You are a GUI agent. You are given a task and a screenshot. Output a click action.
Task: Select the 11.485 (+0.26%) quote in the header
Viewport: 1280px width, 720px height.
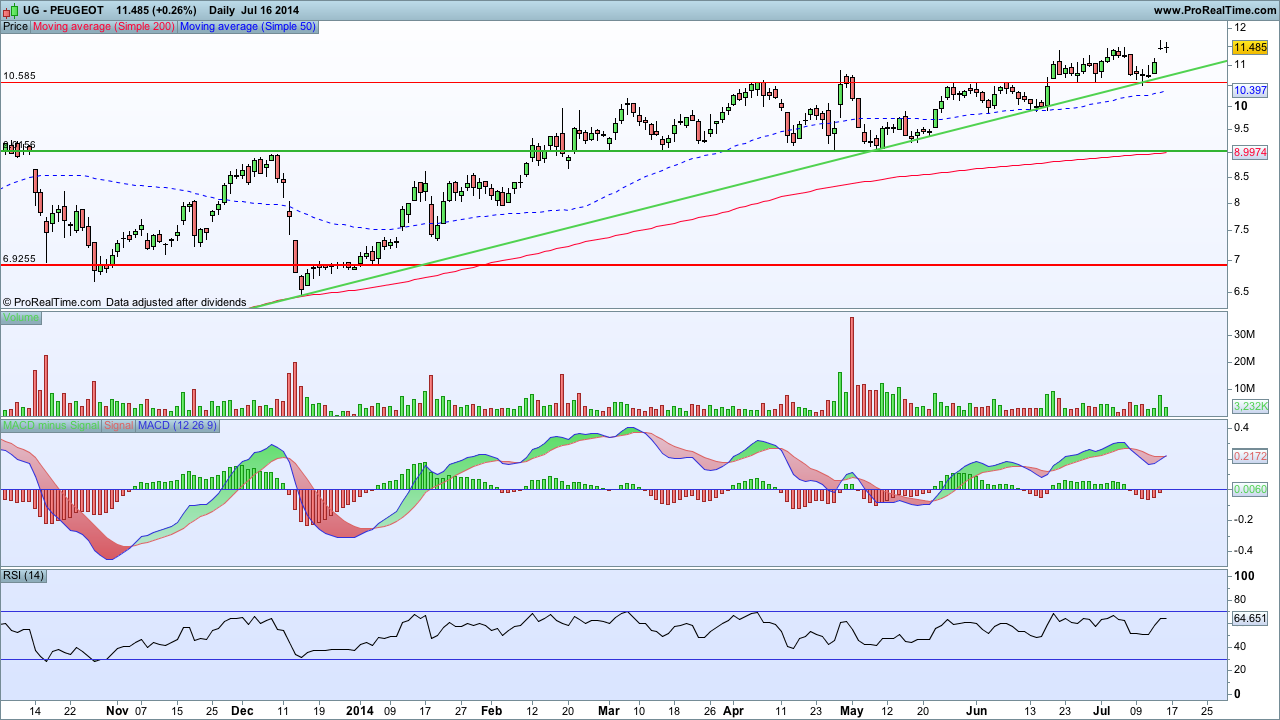pyautogui.click(x=157, y=10)
